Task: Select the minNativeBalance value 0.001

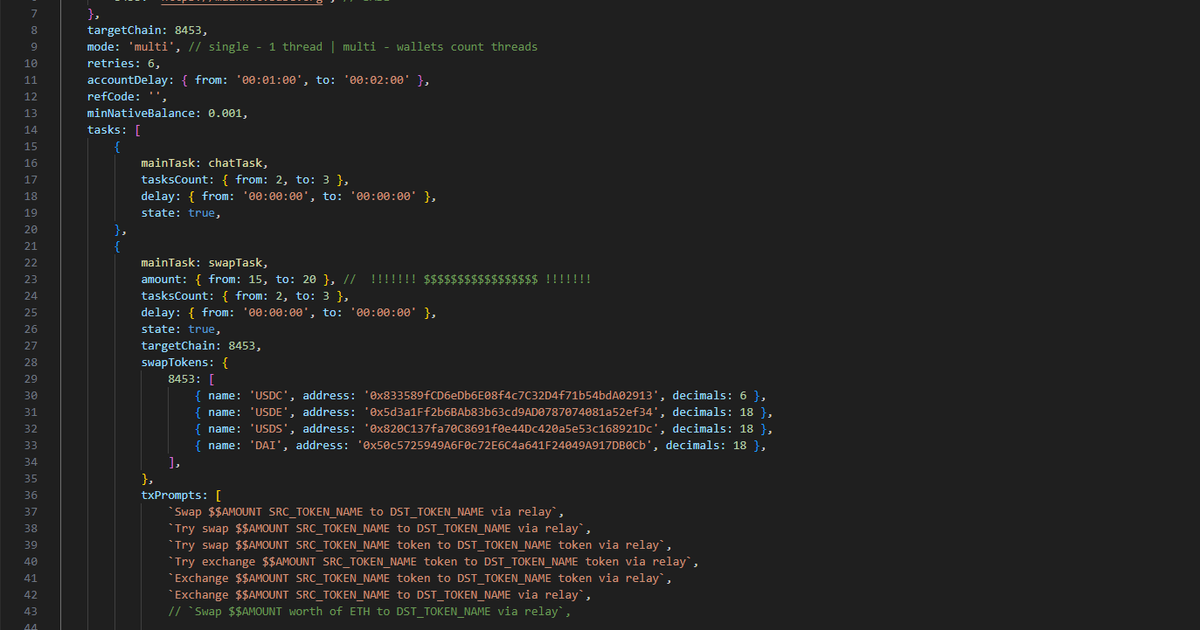Action: pyautogui.click(x=225, y=113)
